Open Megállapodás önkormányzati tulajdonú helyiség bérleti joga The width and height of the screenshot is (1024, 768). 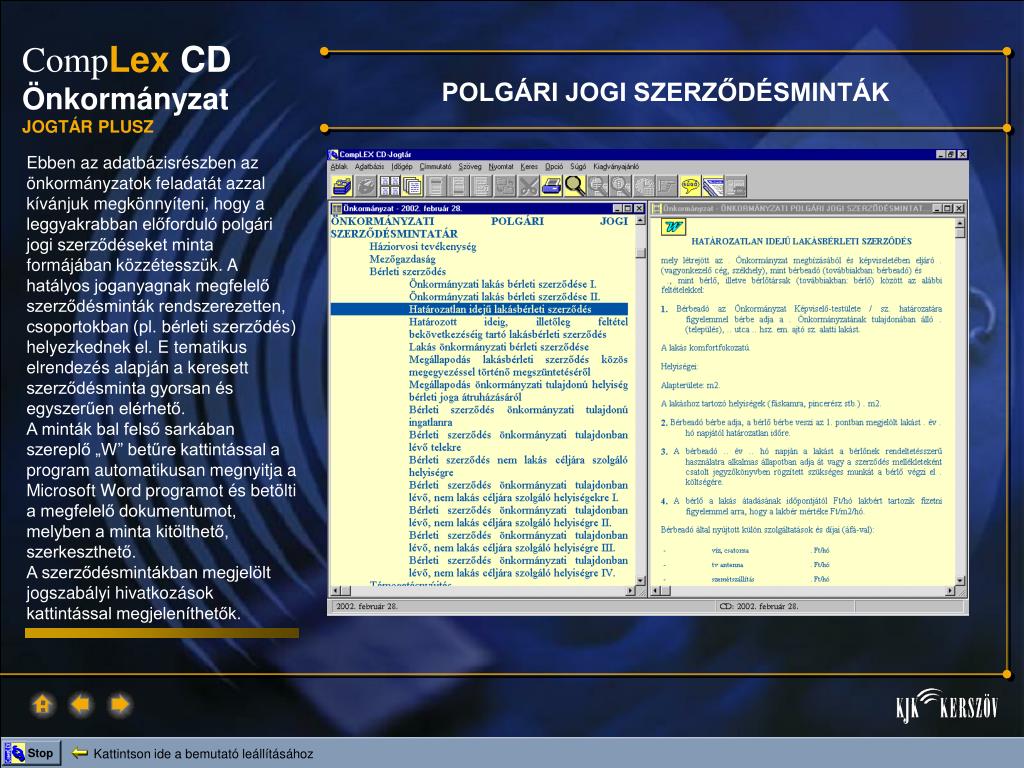click(x=518, y=391)
